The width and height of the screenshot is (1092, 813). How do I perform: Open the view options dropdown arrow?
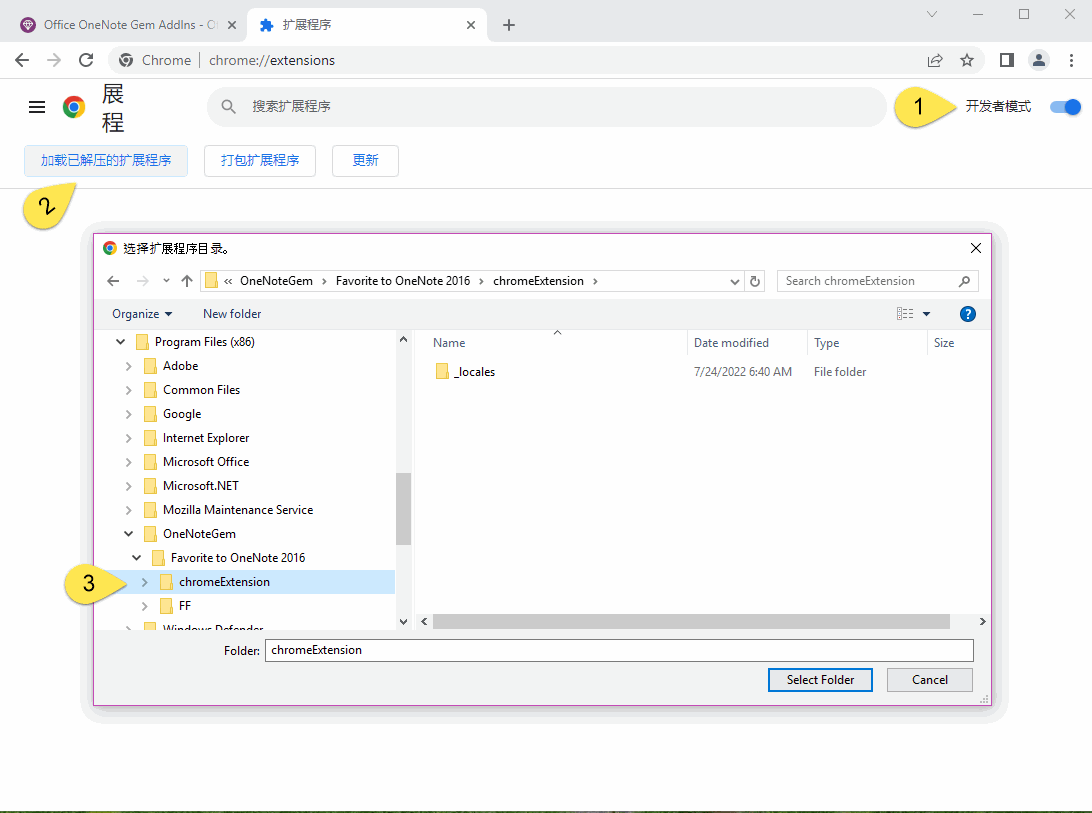[x=926, y=313]
